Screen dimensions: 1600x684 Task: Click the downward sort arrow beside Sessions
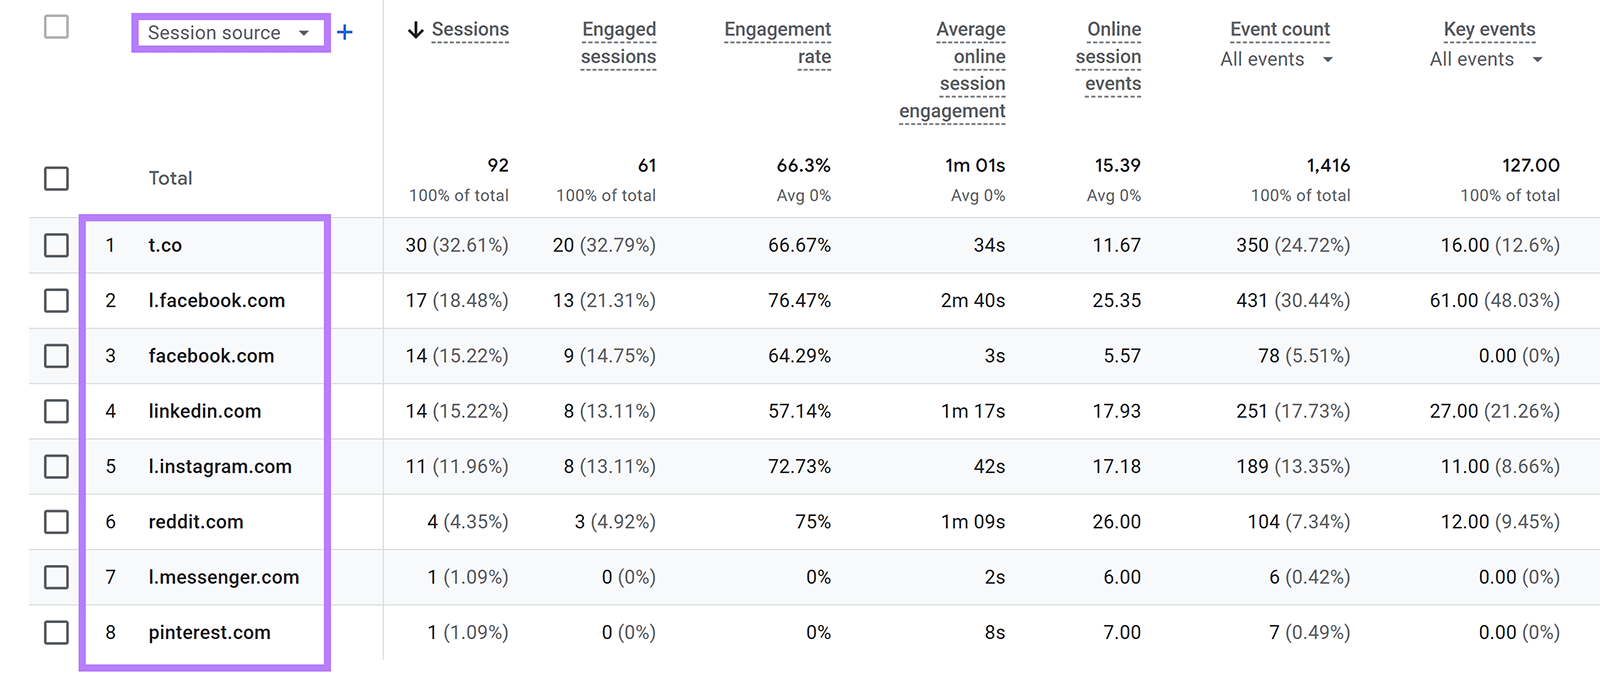tap(414, 30)
